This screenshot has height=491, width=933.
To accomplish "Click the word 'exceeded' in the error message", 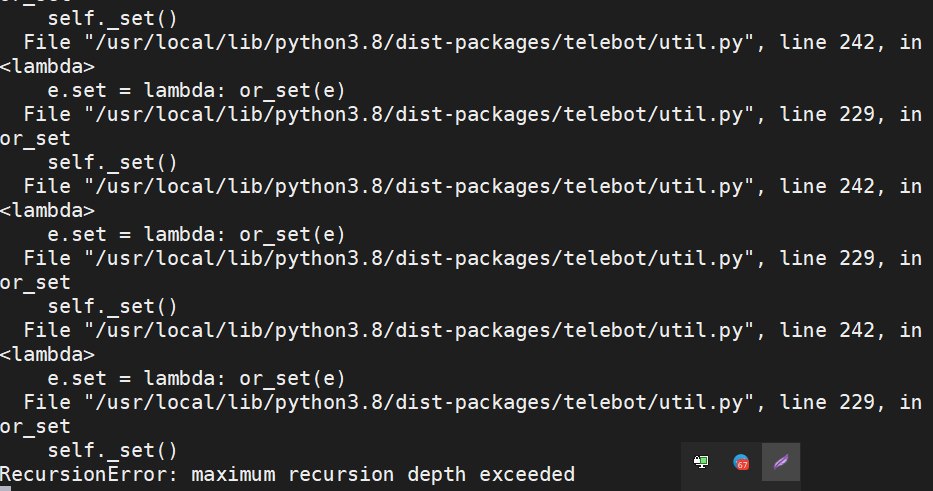I will [x=527, y=474].
